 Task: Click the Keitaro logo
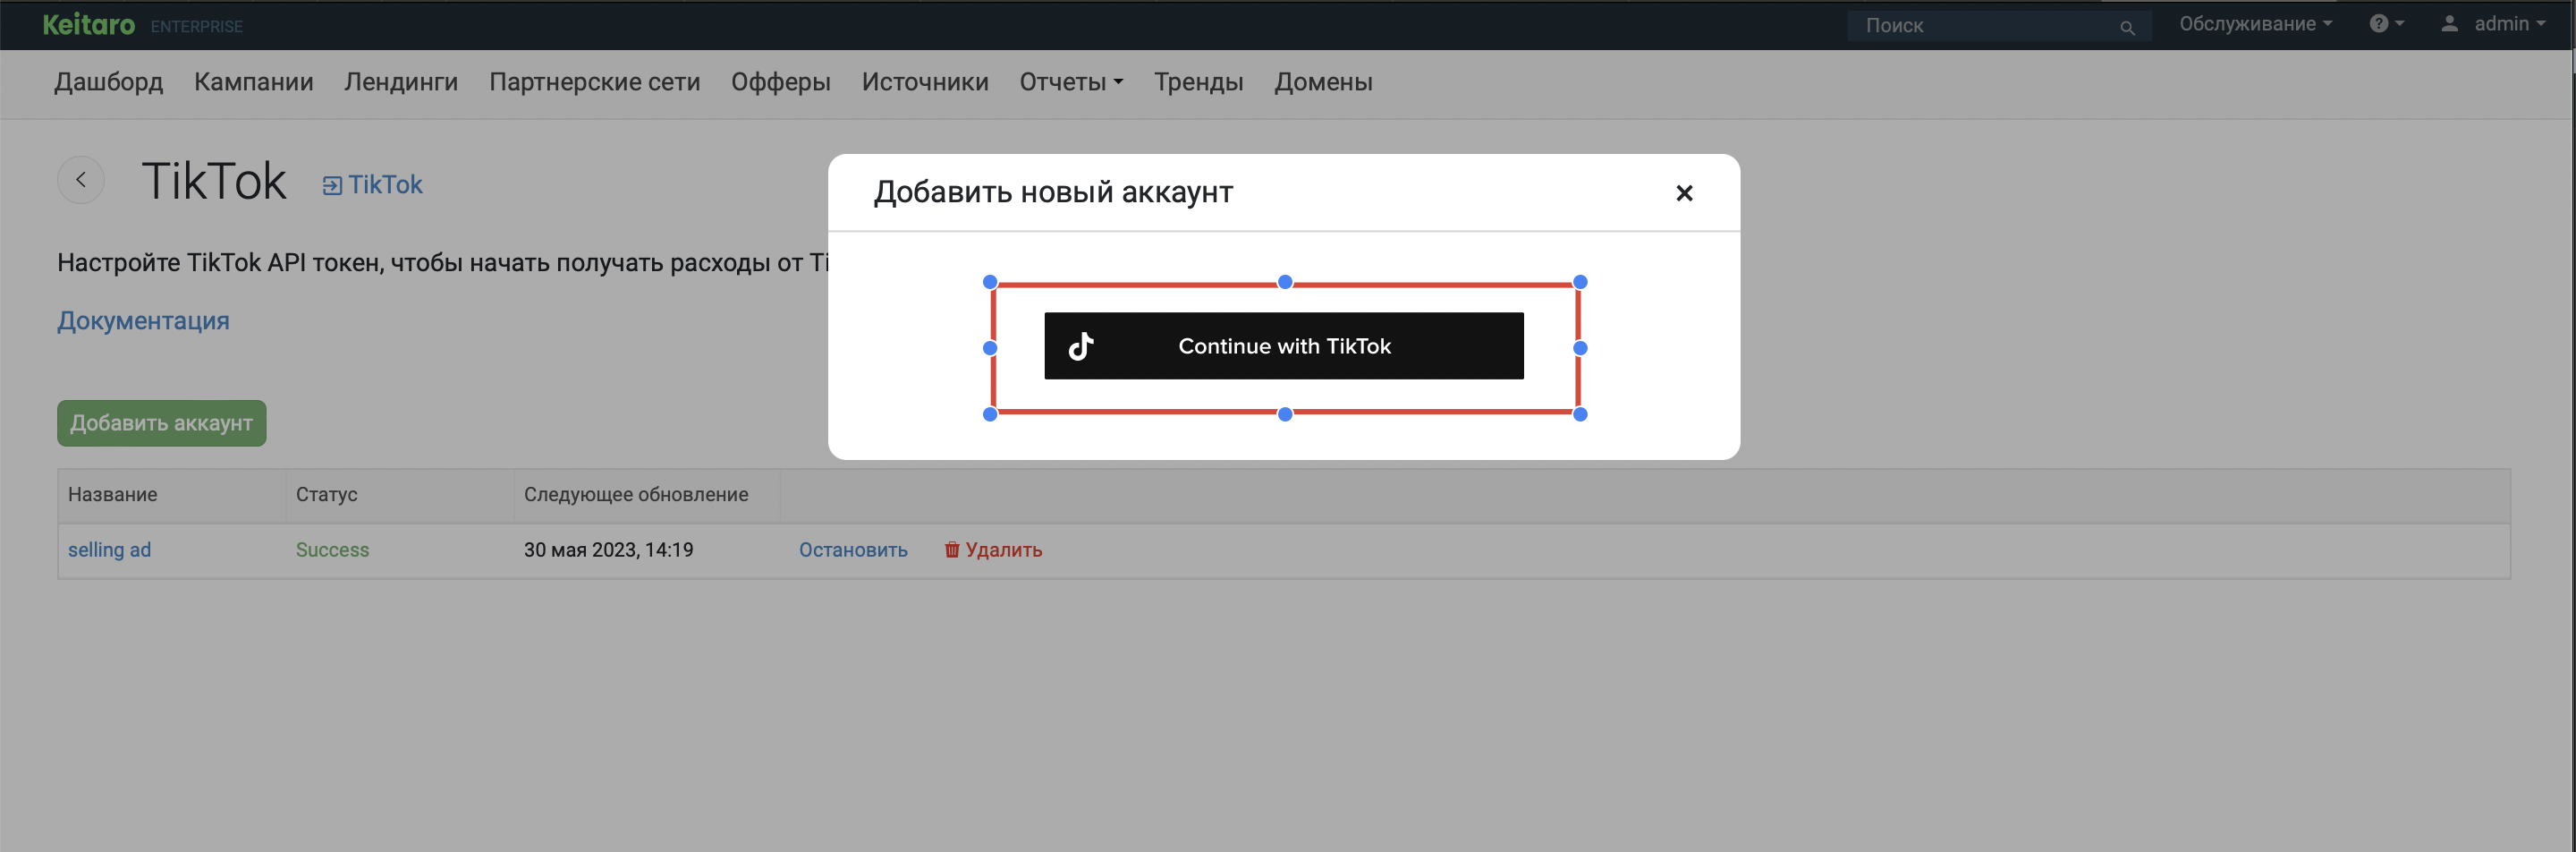click(x=89, y=25)
